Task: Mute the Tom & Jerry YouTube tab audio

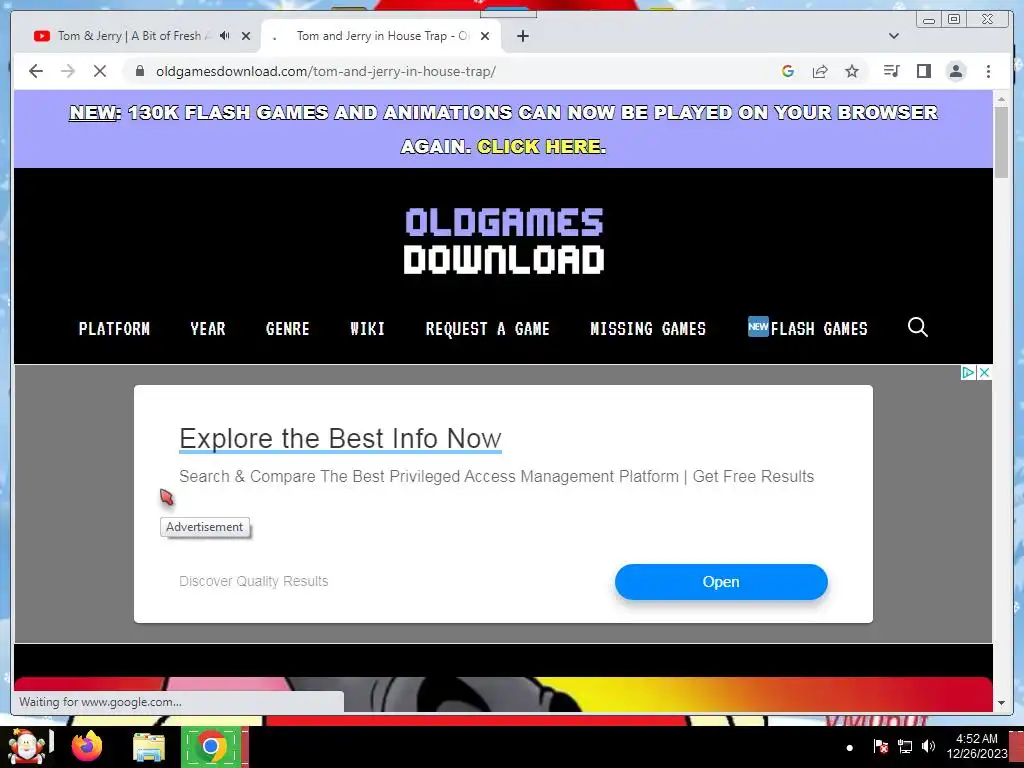Action: 225,36
